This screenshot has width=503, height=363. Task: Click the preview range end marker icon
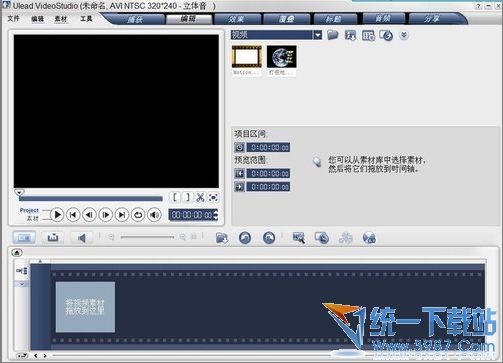(x=239, y=186)
